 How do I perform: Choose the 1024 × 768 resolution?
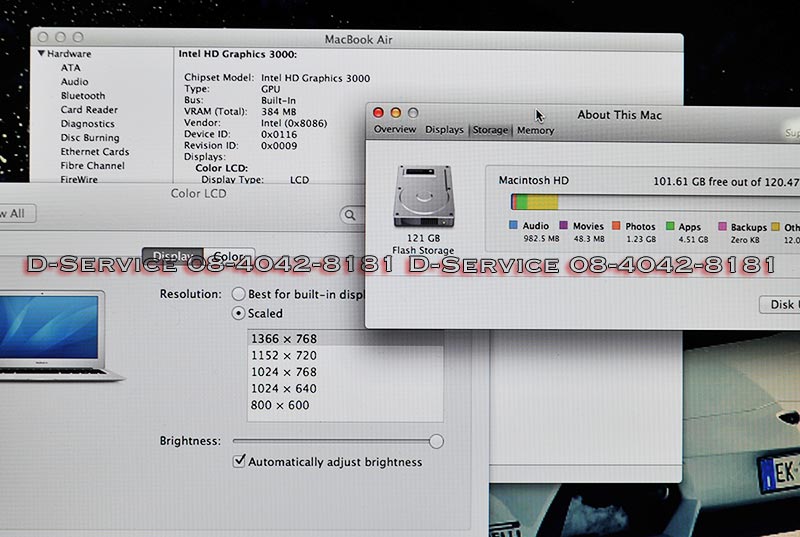[345, 372]
